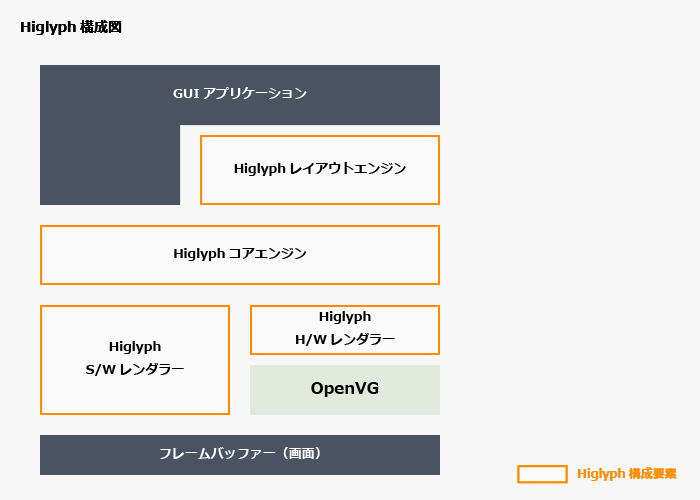Click Higlyph above the H/W レンダラー text

[x=345, y=317]
